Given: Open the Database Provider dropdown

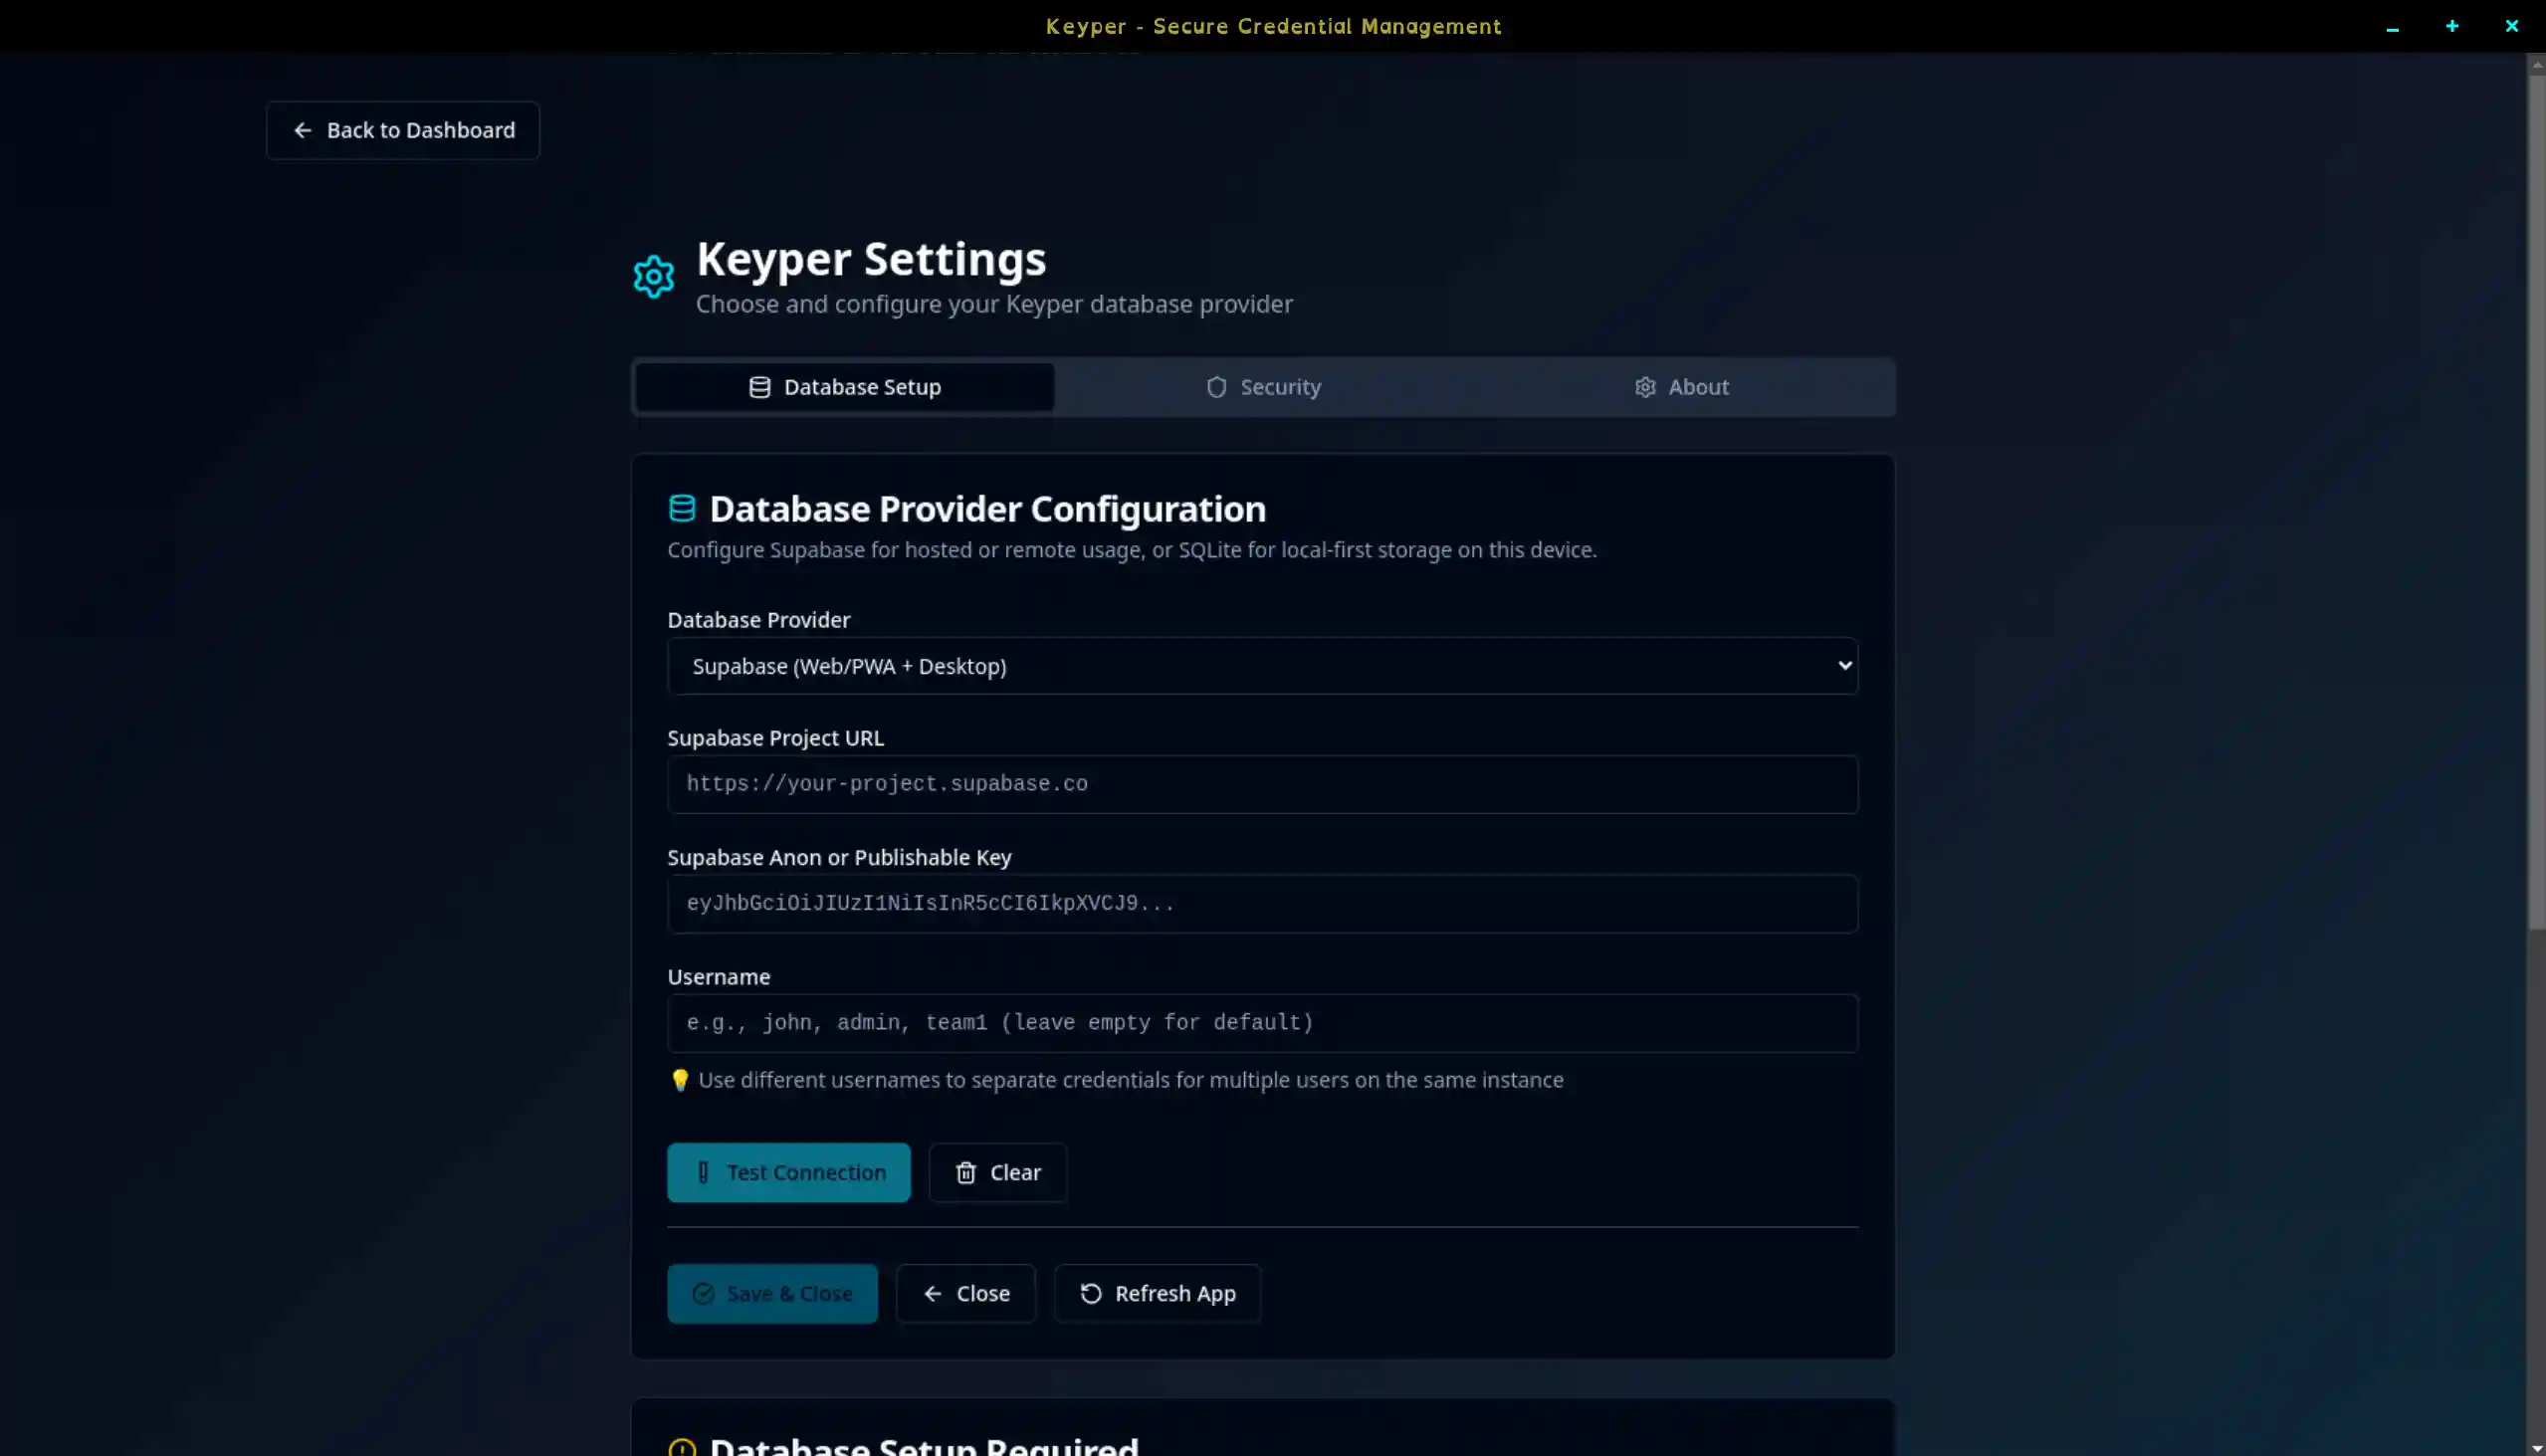Looking at the screenshot, I should 1261,665.
